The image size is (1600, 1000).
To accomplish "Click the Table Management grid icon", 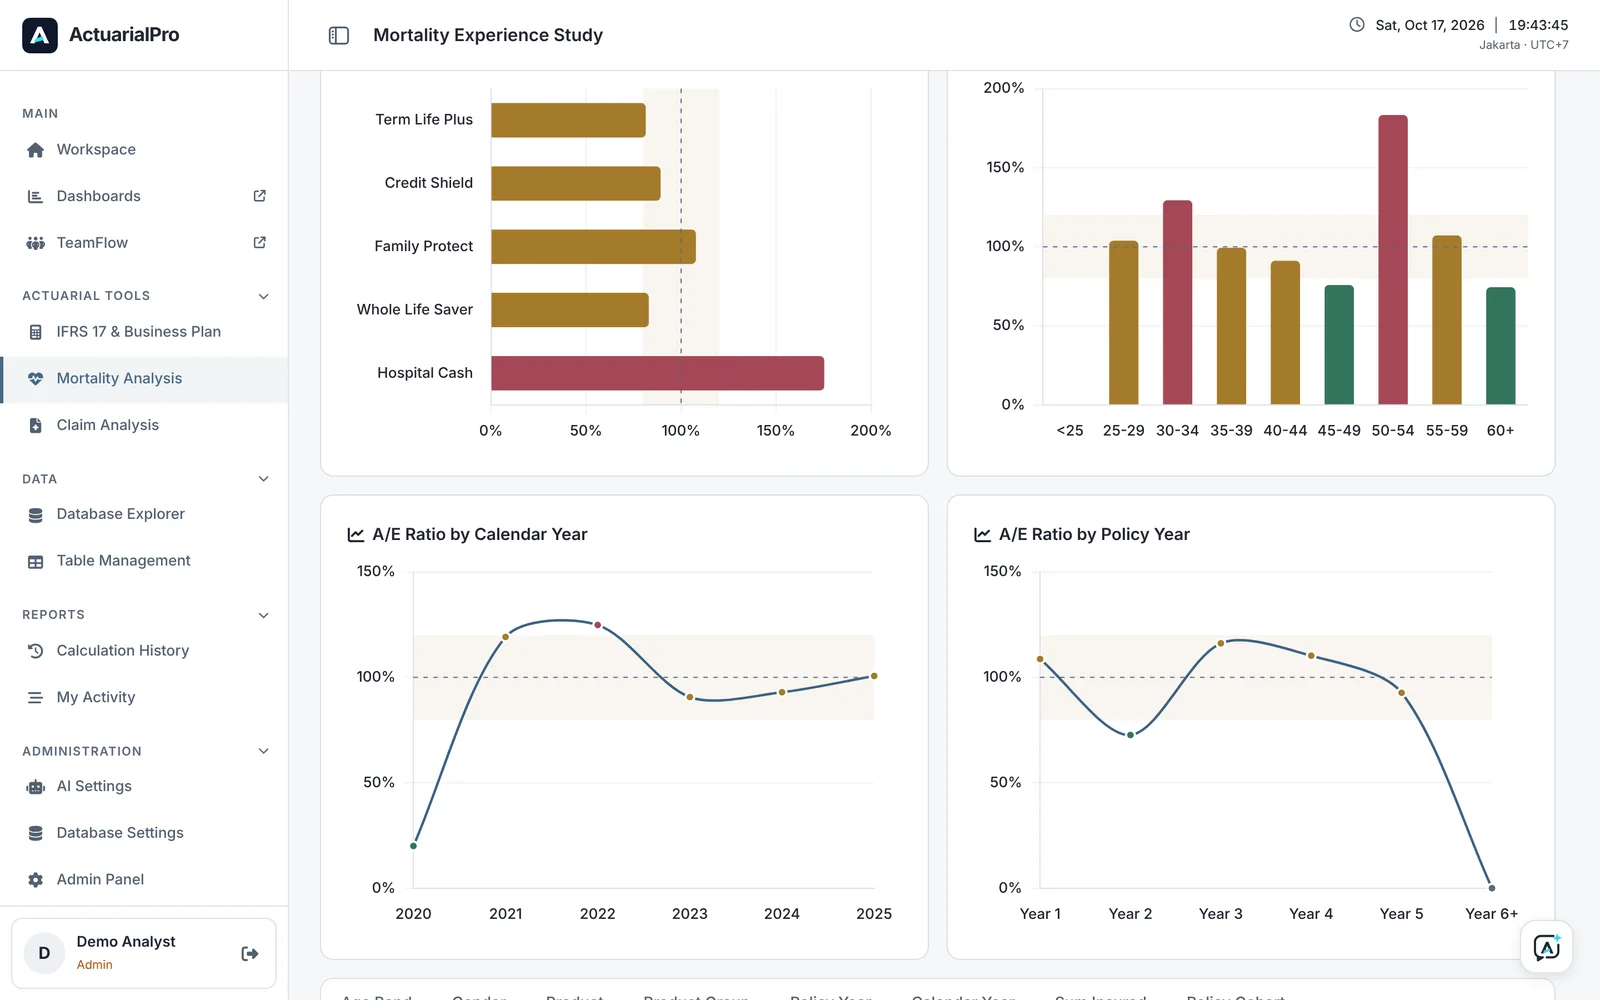I will pyautogui.click(x=36, y=562).
